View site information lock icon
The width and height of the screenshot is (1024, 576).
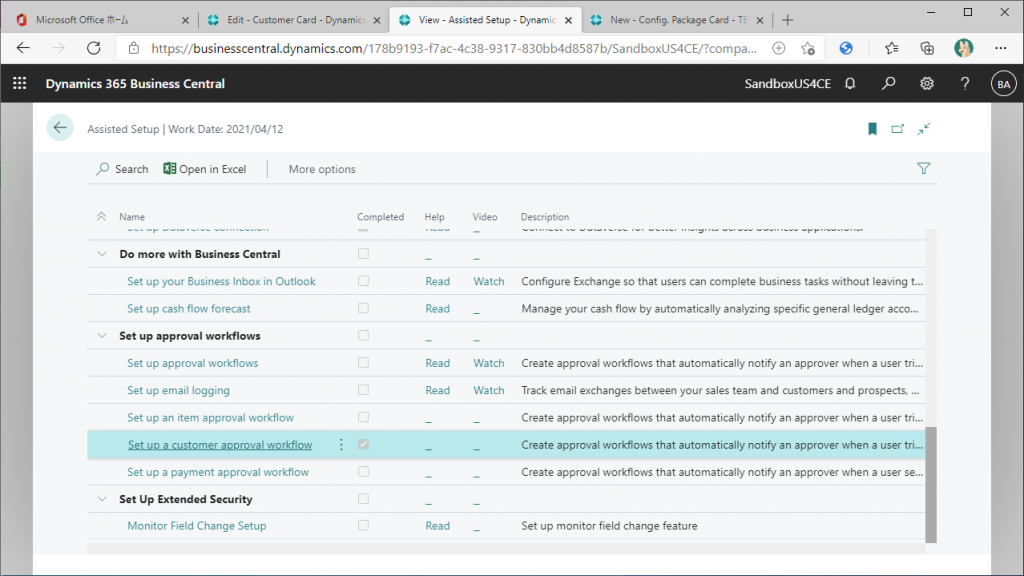(134, 48)
